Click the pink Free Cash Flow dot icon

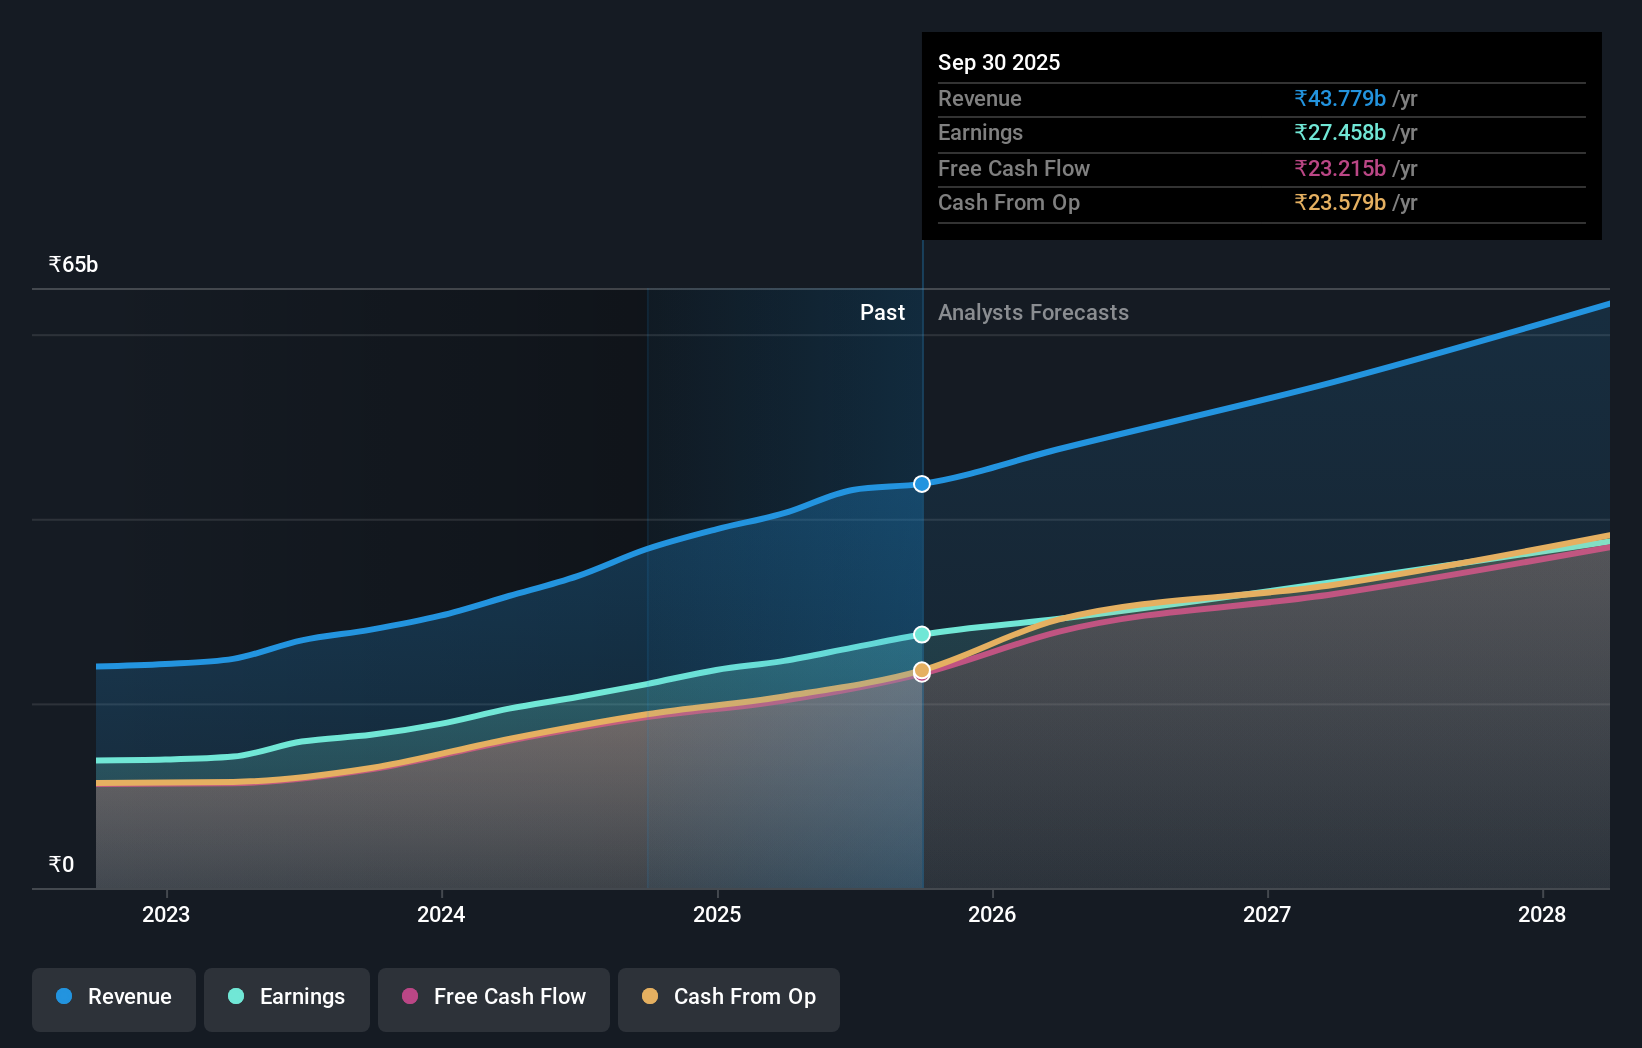click(410, 997)
